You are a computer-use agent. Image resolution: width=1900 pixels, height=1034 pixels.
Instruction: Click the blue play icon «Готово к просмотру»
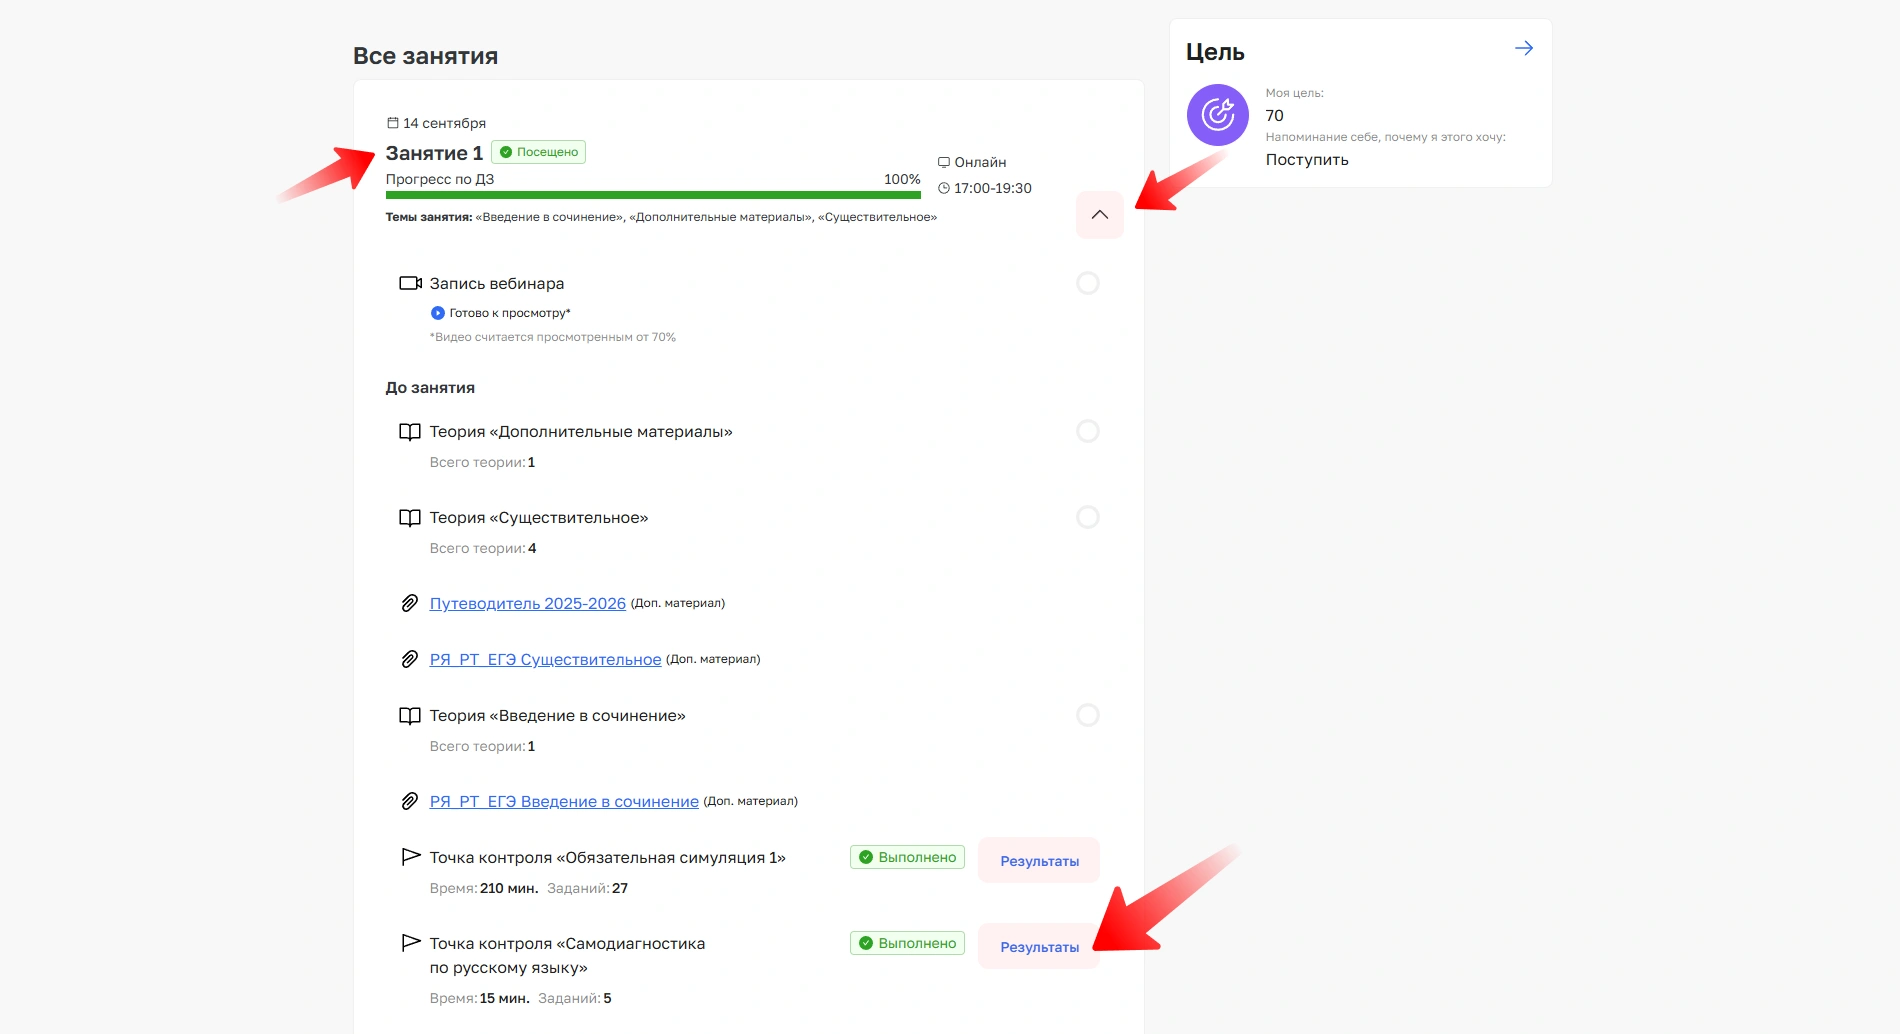tap(437, 313)
